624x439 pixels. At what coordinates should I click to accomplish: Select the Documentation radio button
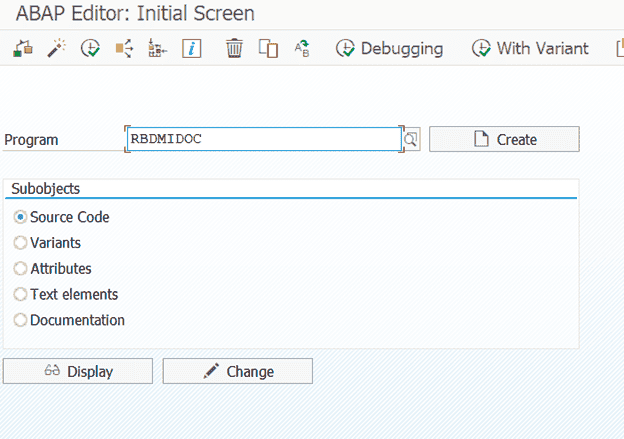tap(21, 321)
